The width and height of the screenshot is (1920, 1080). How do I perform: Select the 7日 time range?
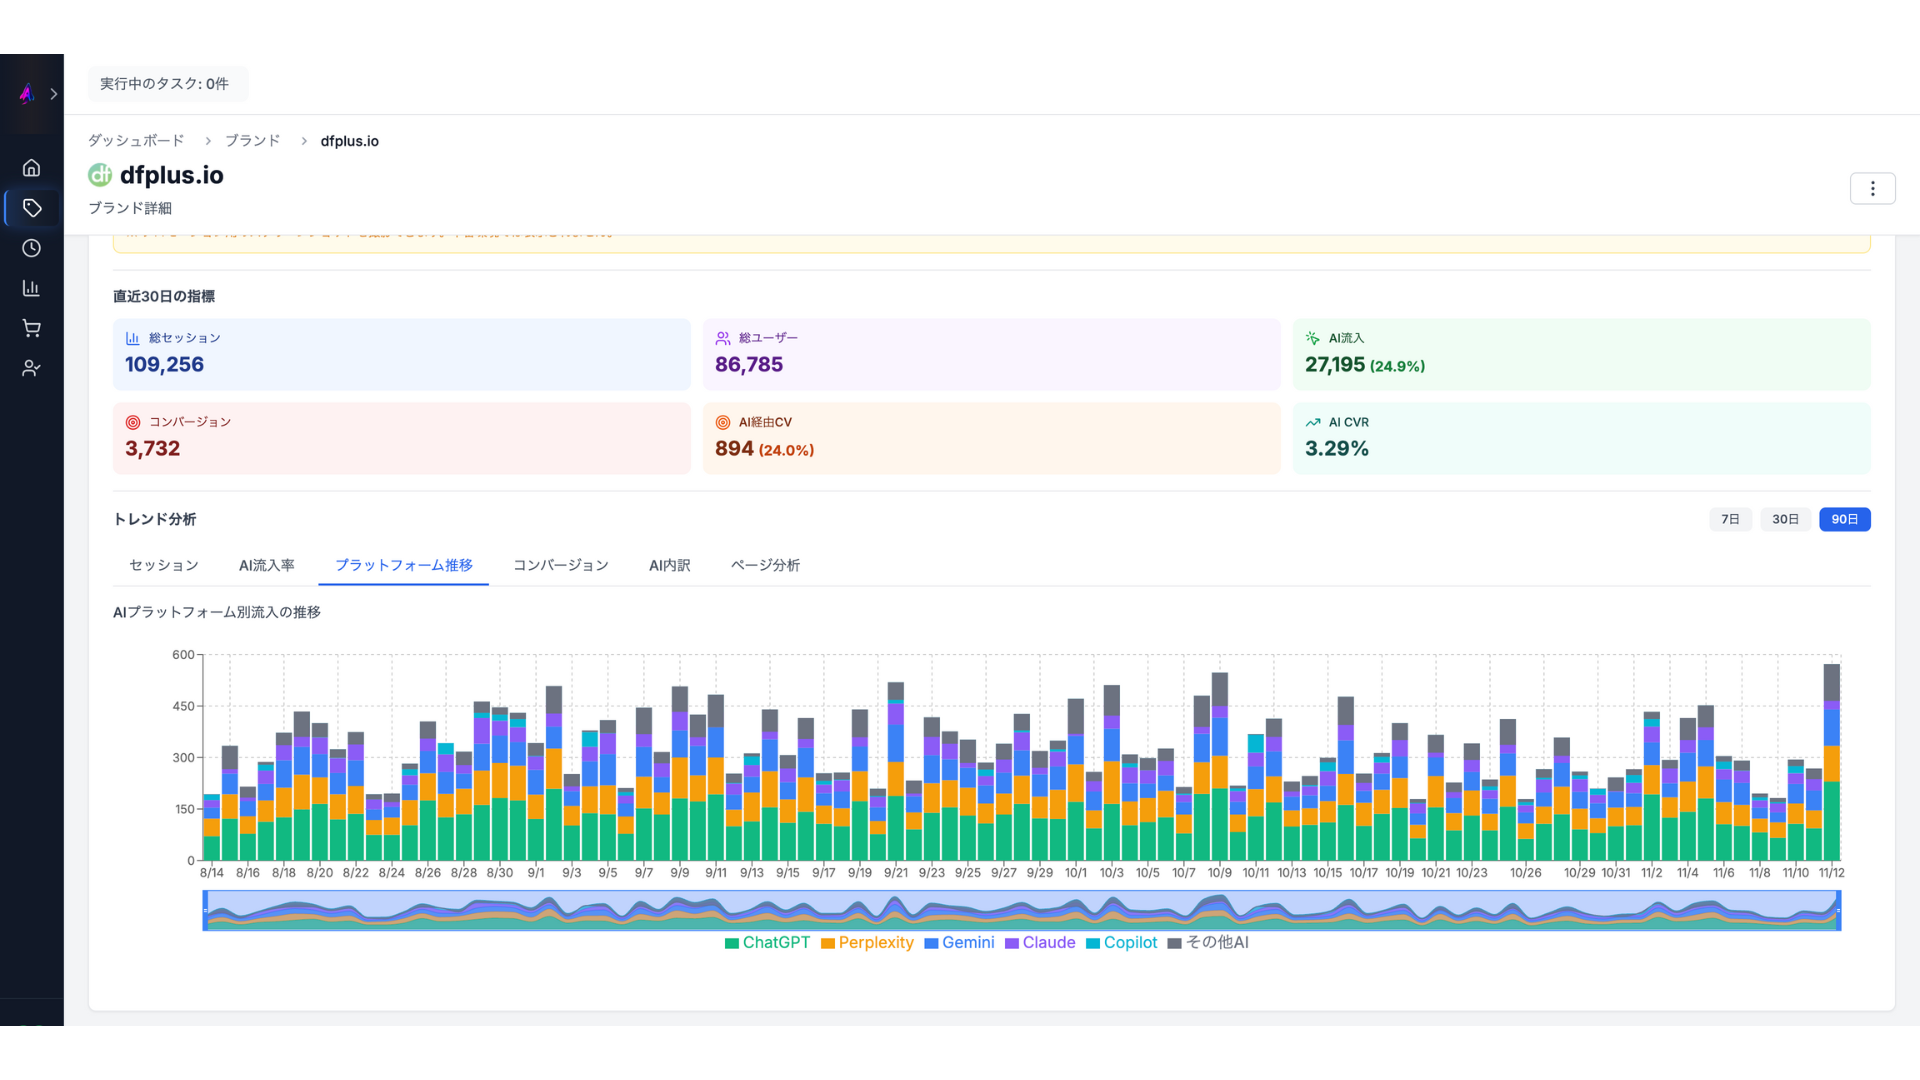coord(1730,519)
